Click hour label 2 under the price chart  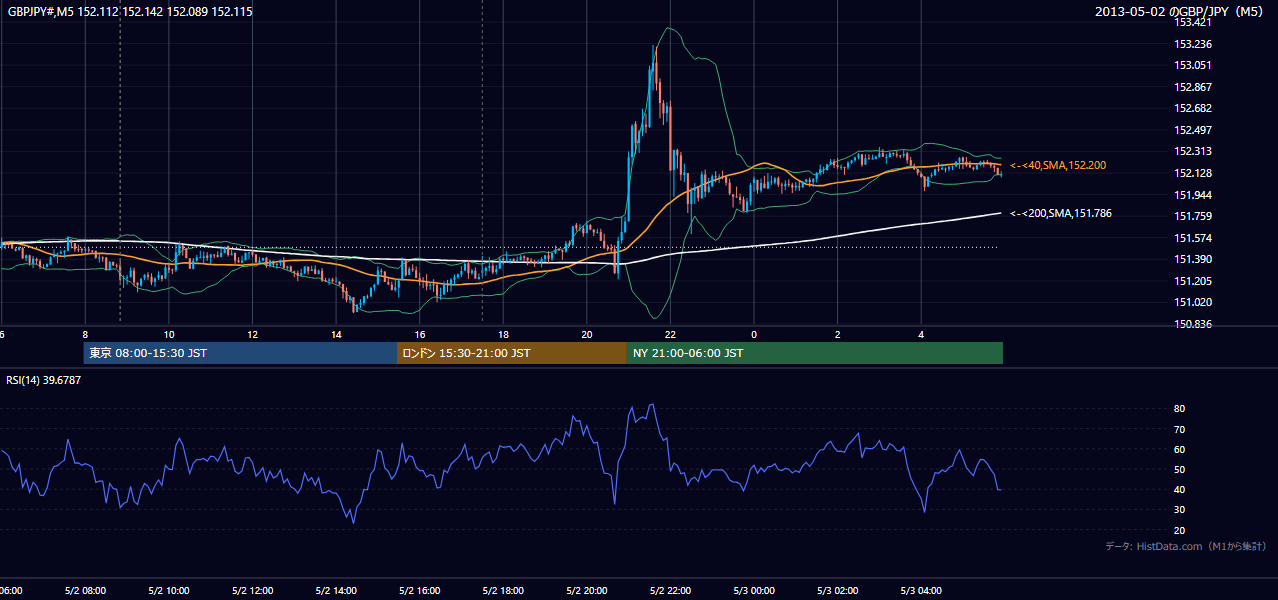coord(838,334)
